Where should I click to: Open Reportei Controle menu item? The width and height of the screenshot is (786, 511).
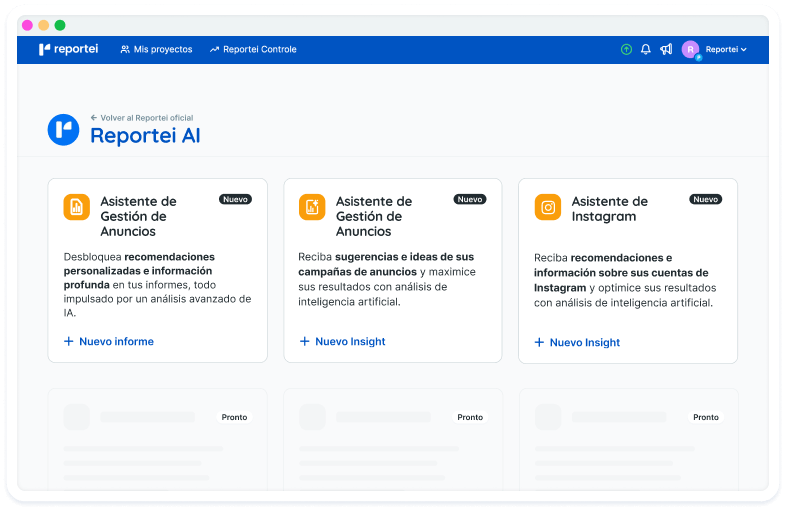(253, 49)
